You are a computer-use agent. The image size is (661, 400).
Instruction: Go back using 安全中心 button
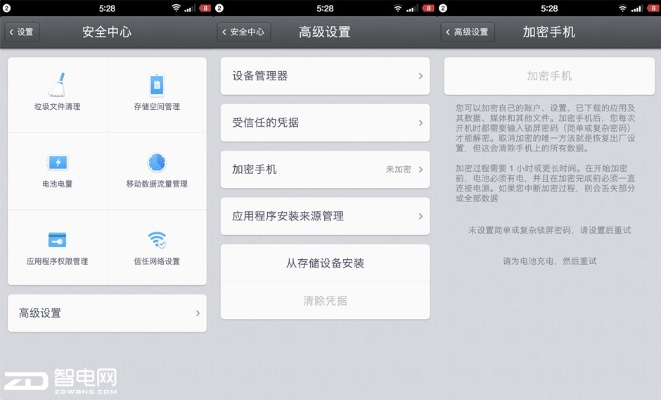(244, 32)
